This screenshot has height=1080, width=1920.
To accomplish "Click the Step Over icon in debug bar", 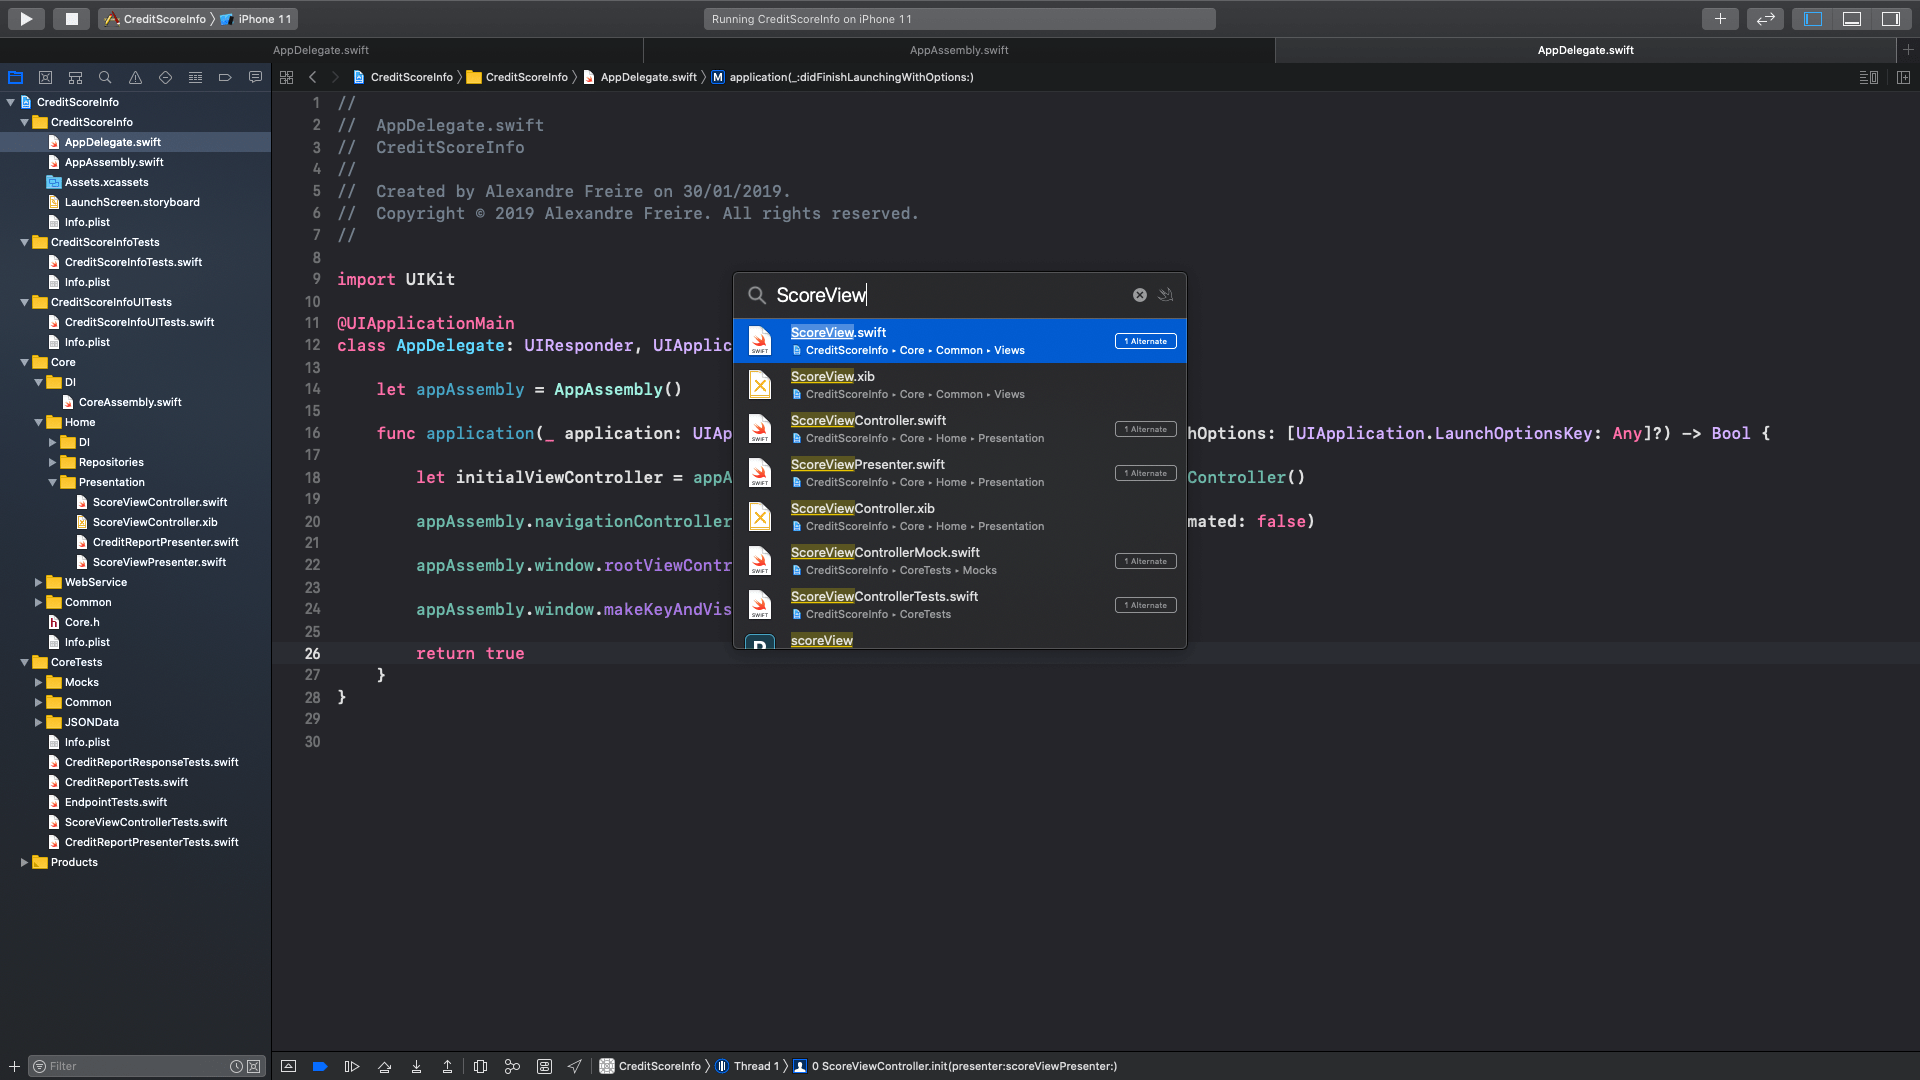I will coord(352,1066).
